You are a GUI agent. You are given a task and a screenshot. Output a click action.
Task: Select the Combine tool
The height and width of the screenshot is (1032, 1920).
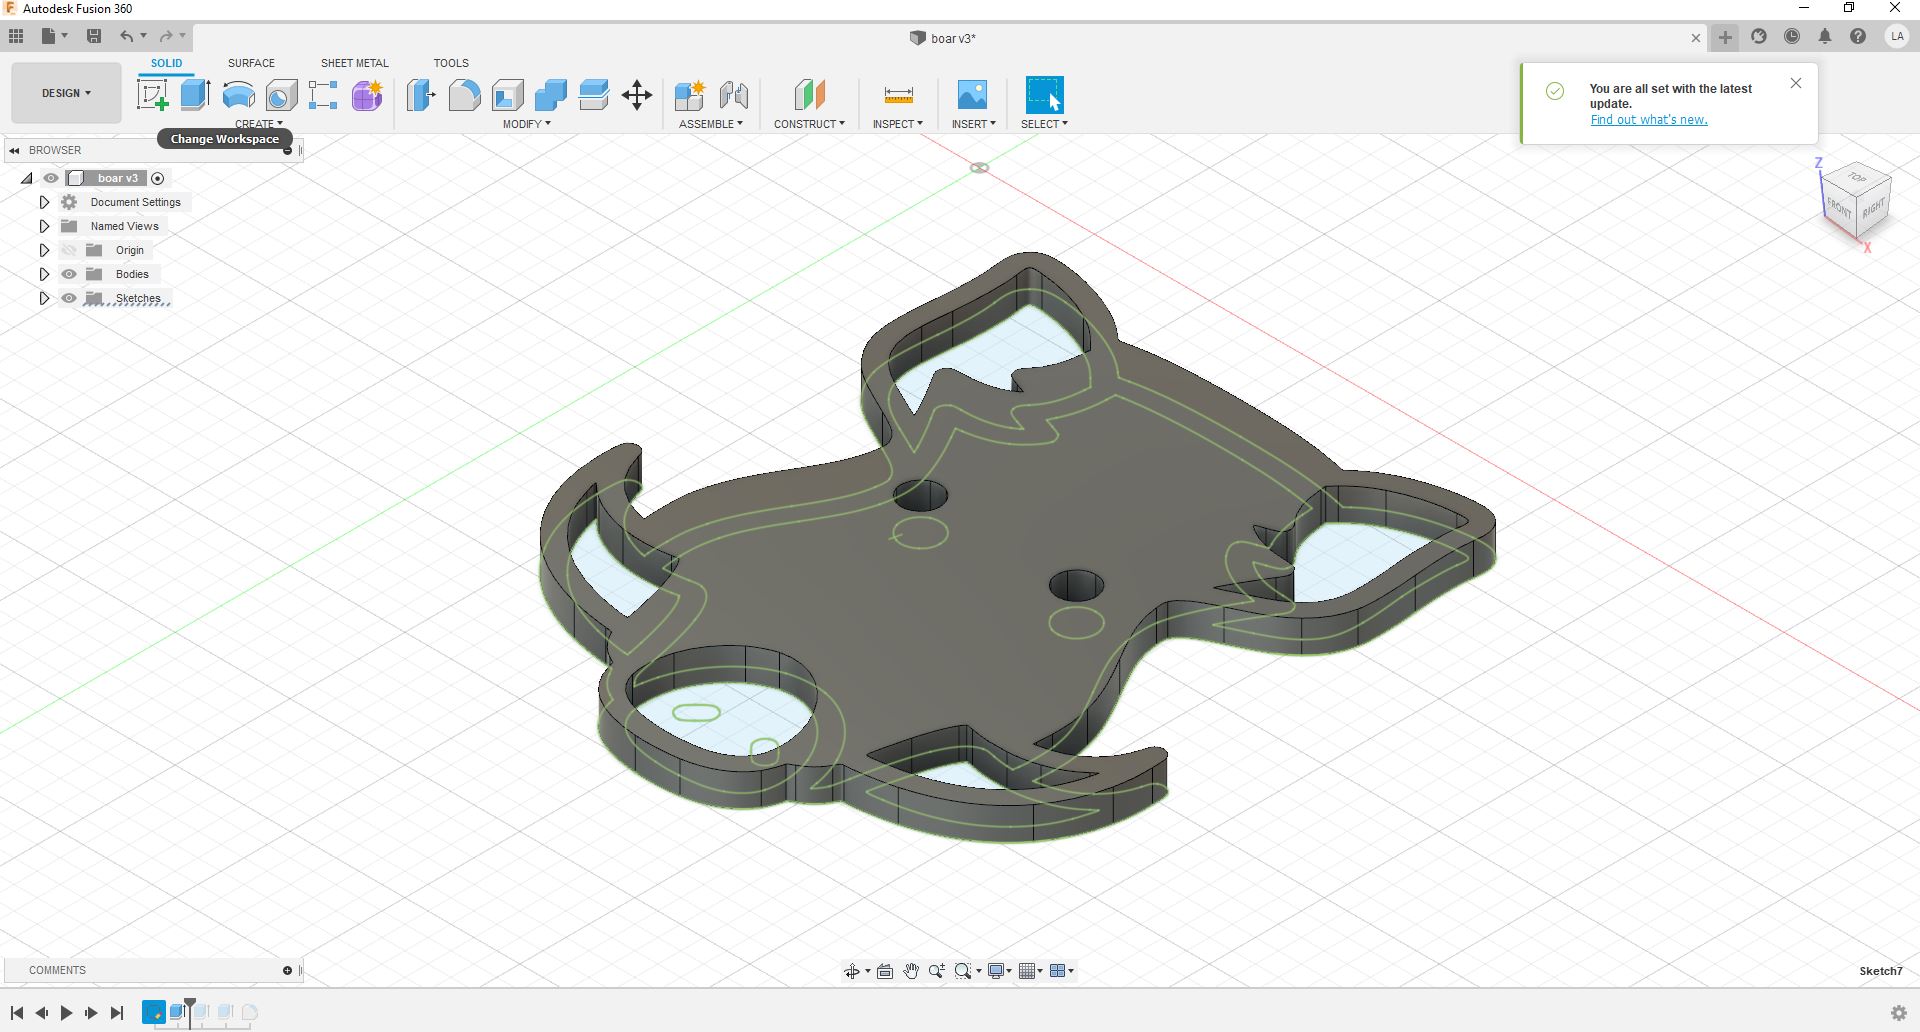click(x=550, y=95)
